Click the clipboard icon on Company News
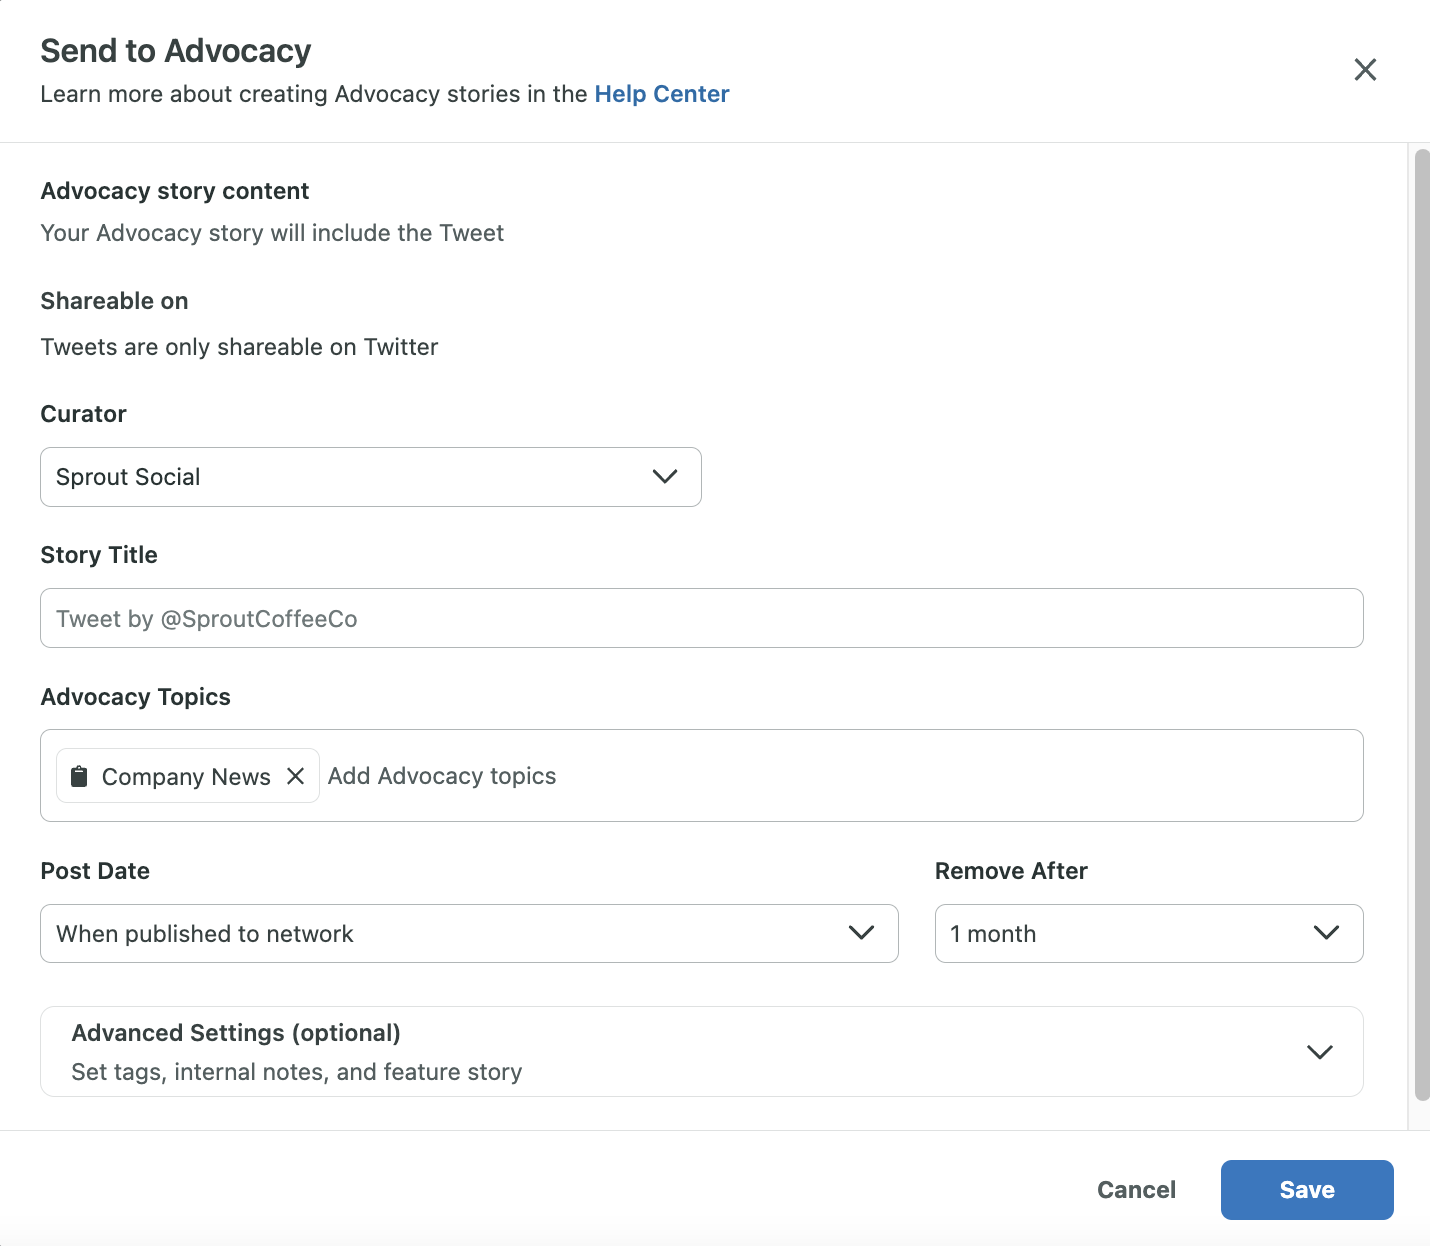 coord(79,776)
